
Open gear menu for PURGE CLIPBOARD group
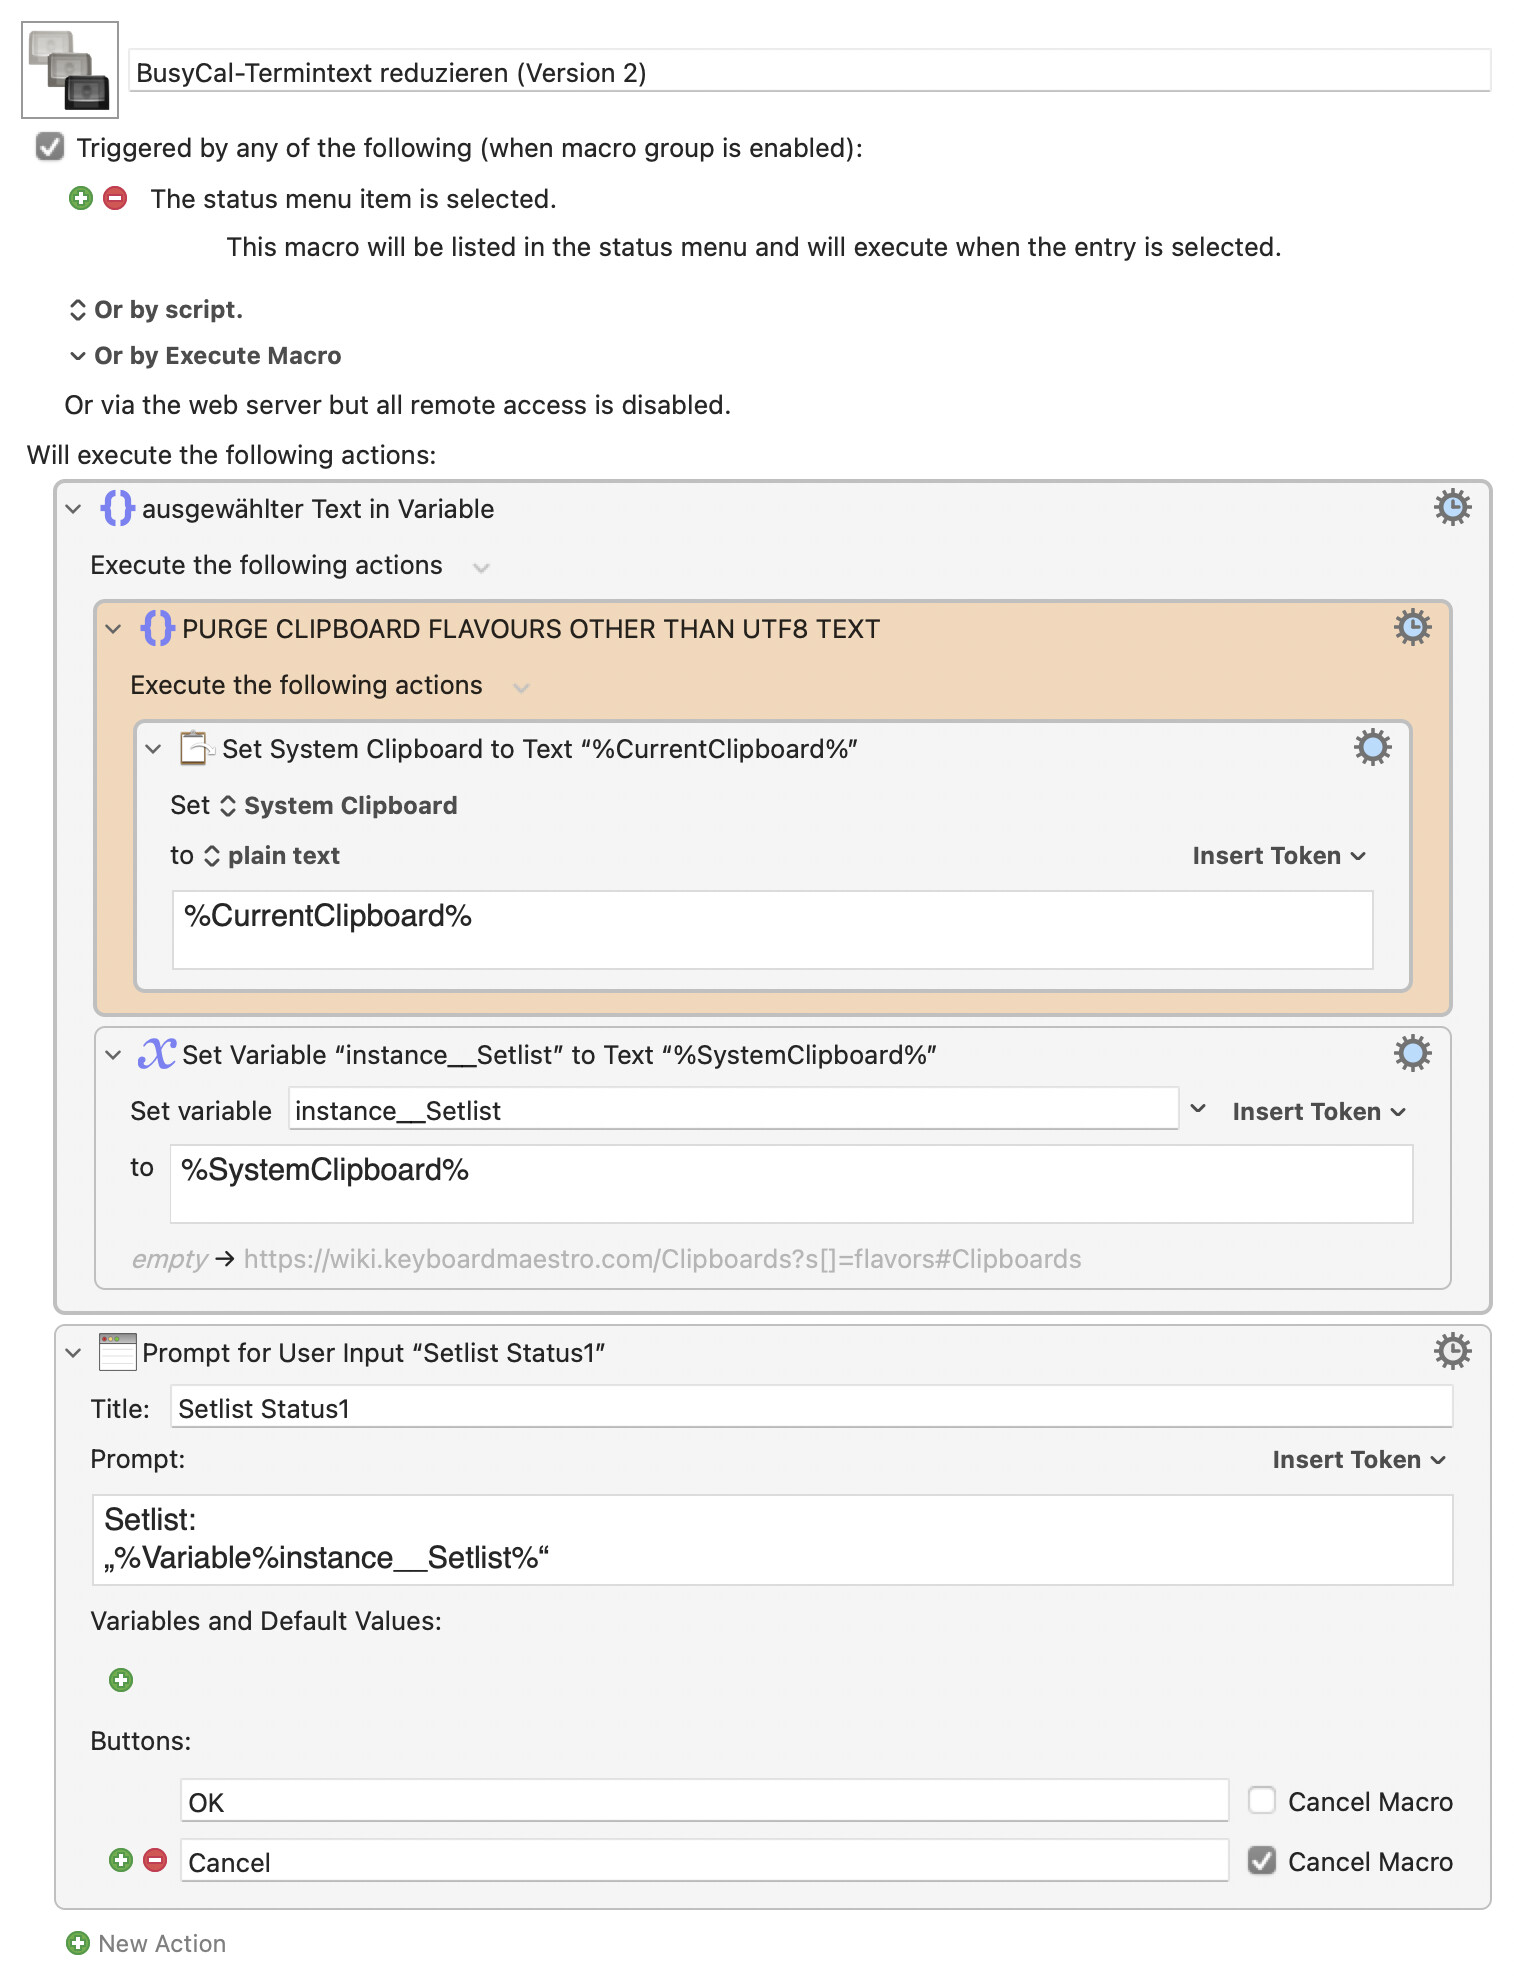click(x=1412, y=628)
